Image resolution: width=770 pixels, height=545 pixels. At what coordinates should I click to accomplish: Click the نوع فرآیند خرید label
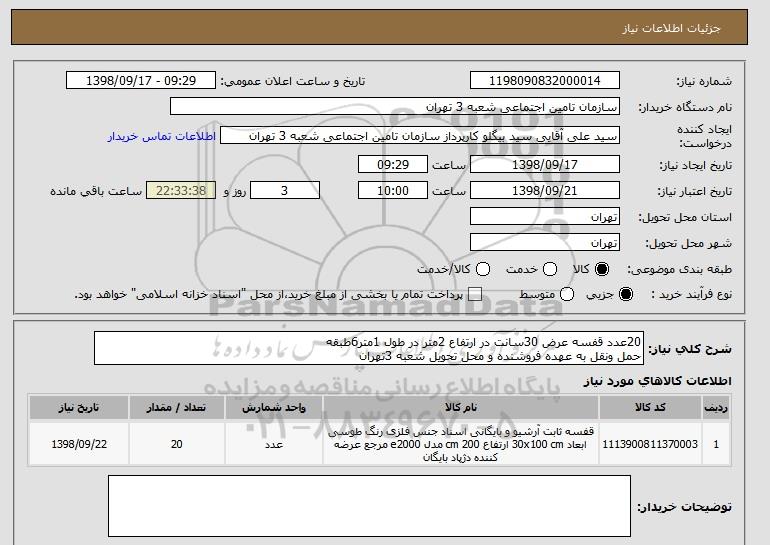691,295
